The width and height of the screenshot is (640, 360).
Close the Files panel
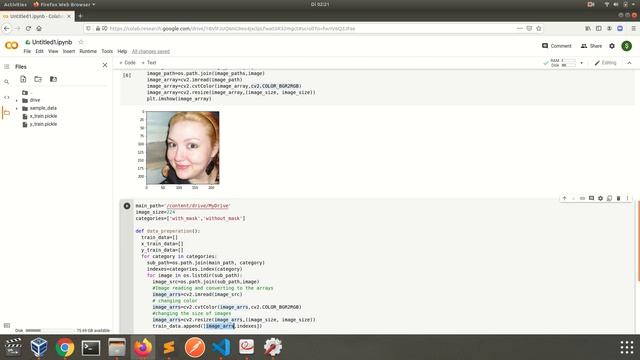105,65
